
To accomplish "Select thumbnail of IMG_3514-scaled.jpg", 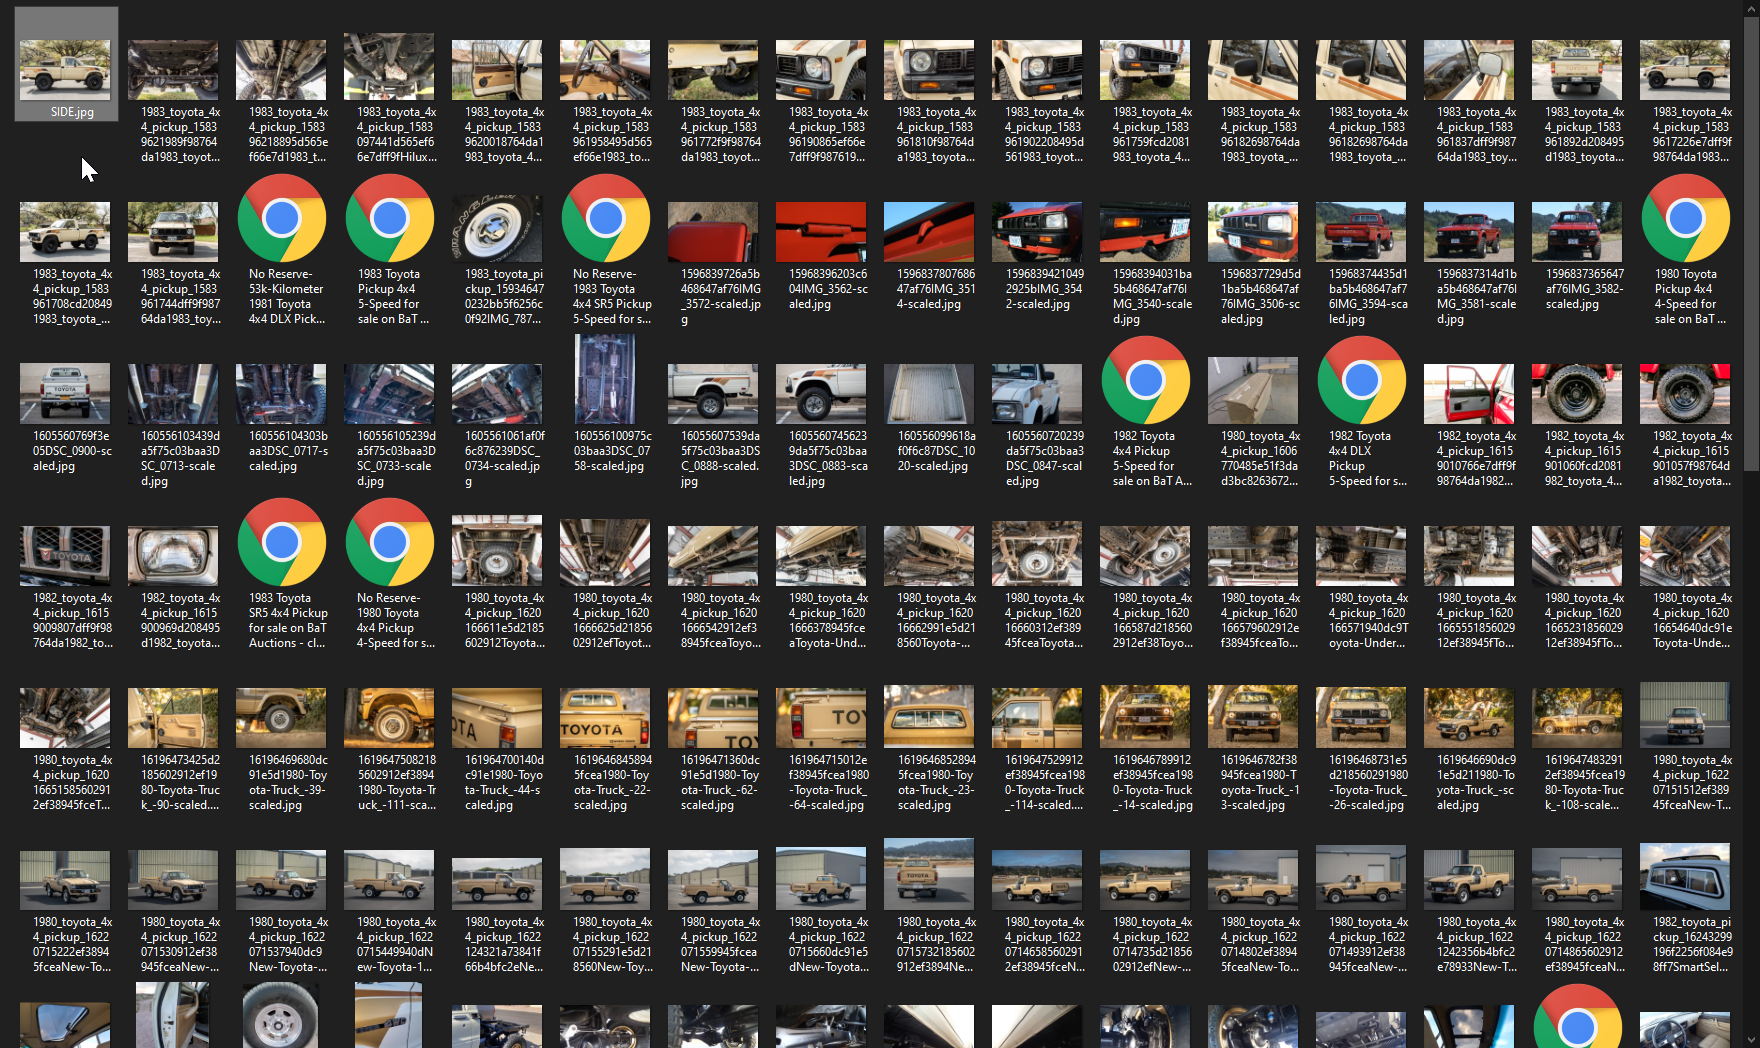I will point(929,232).
